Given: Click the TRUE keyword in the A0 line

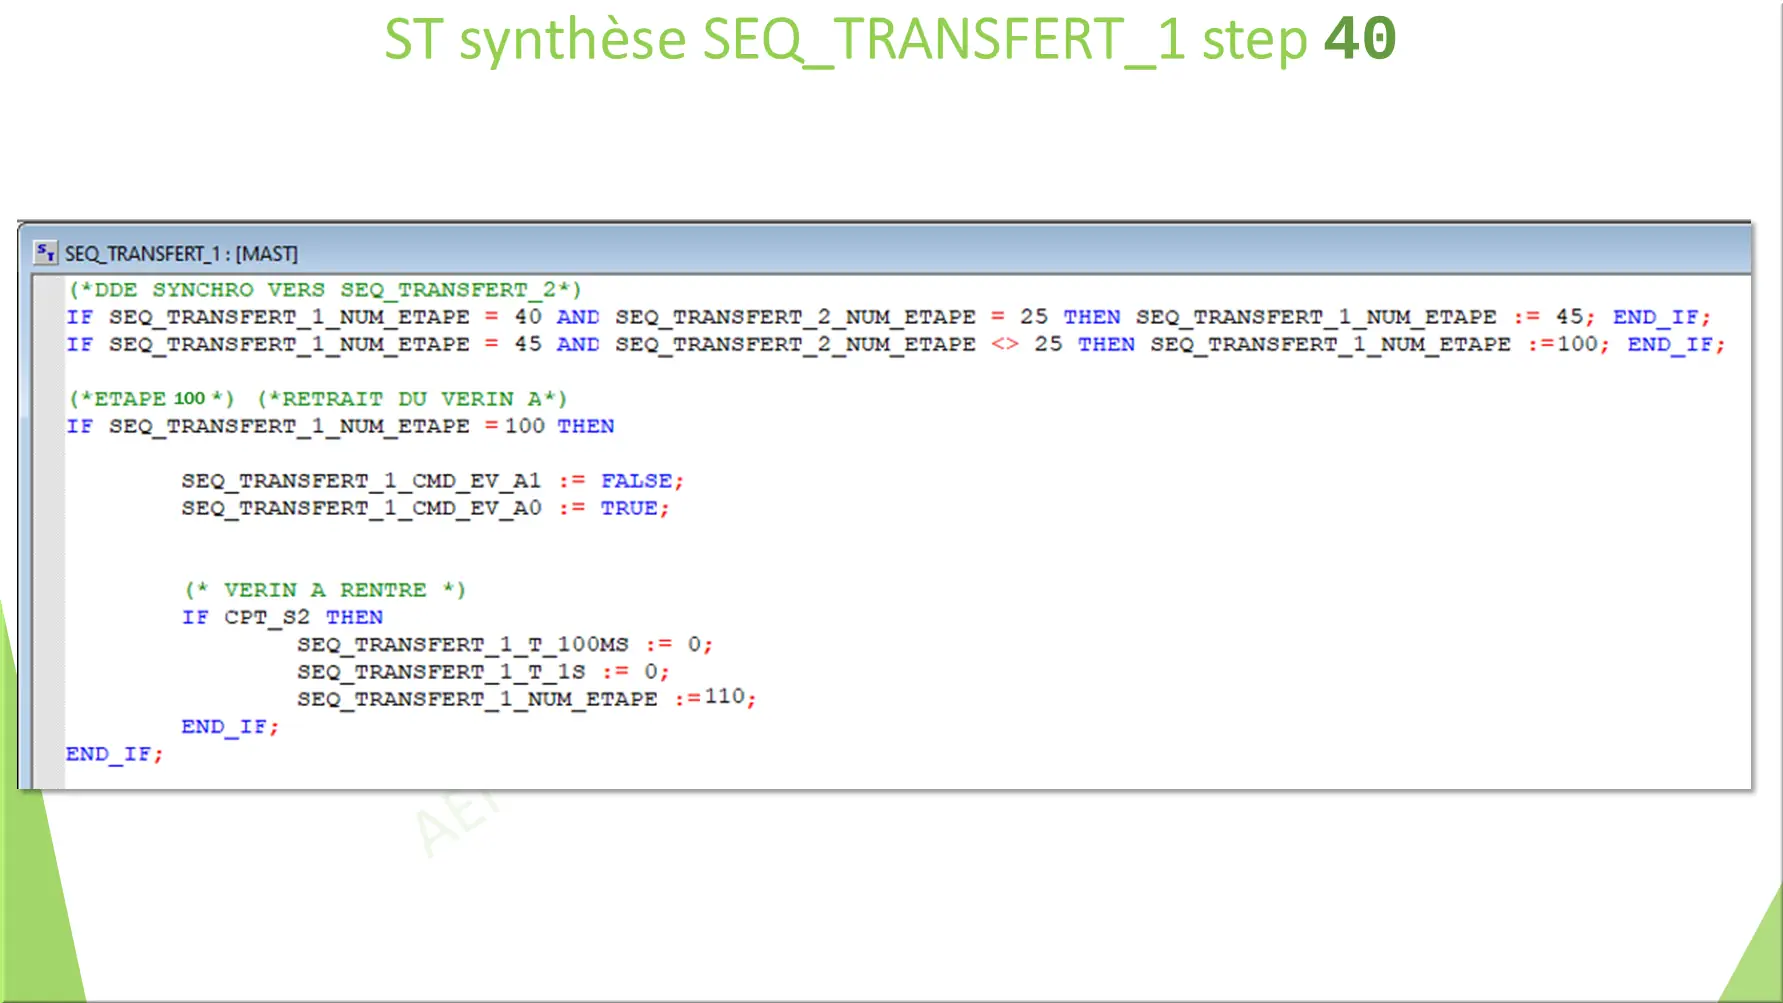Looking at the screenshot, I should [630, 508].
